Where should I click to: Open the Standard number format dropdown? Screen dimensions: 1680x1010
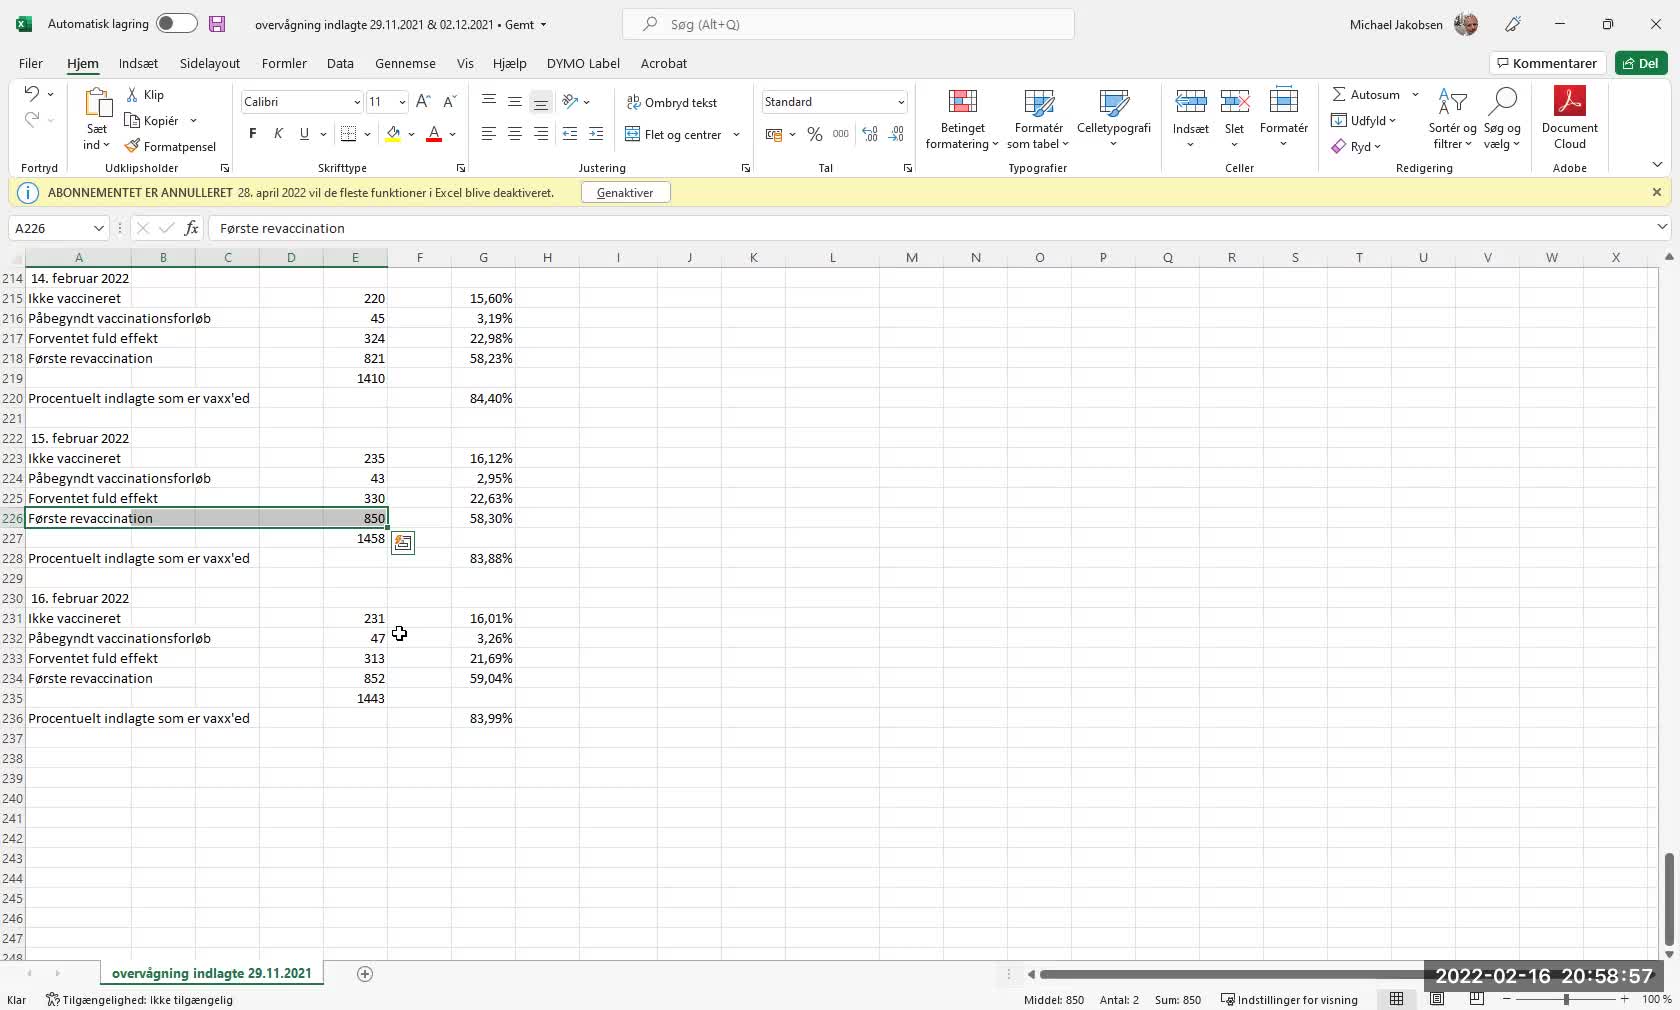900,102
